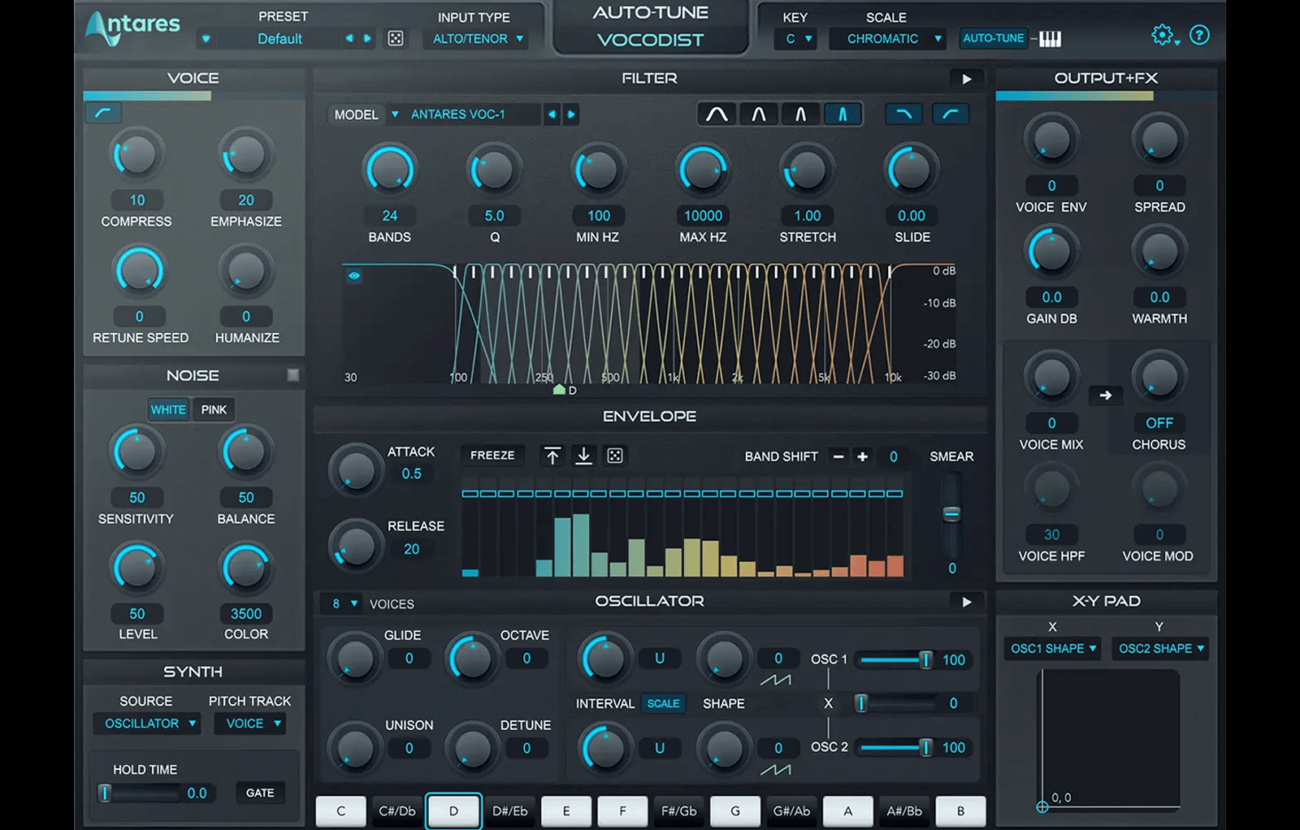The height and width of the screenshot is (830, 1300).
Task: Toggle the envelope FREEZE button
Action: 493,455
